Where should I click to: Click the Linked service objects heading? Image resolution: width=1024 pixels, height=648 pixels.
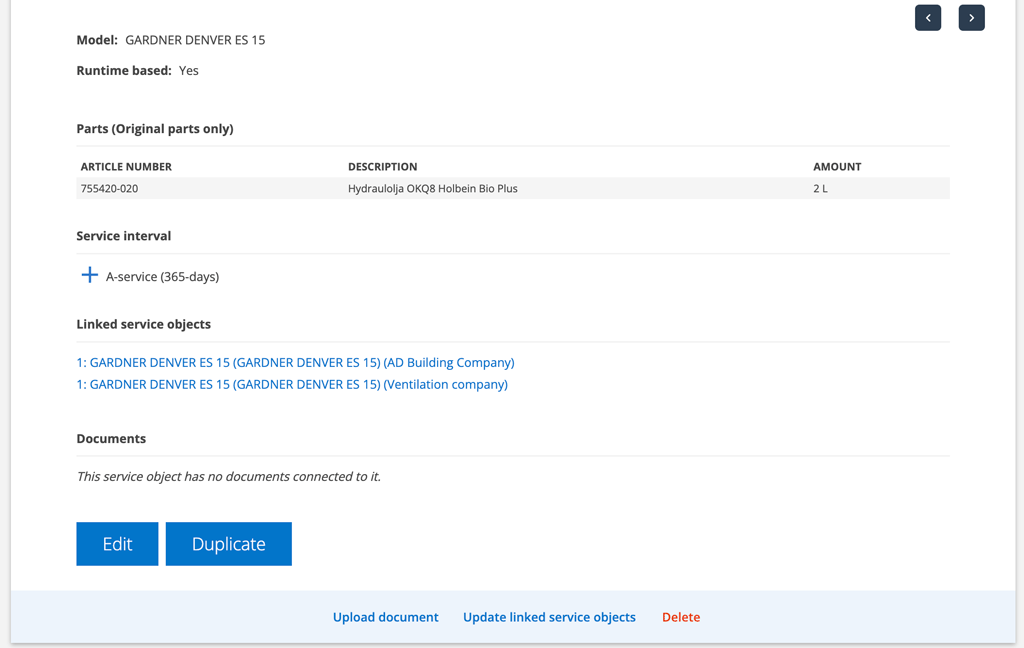144,325
